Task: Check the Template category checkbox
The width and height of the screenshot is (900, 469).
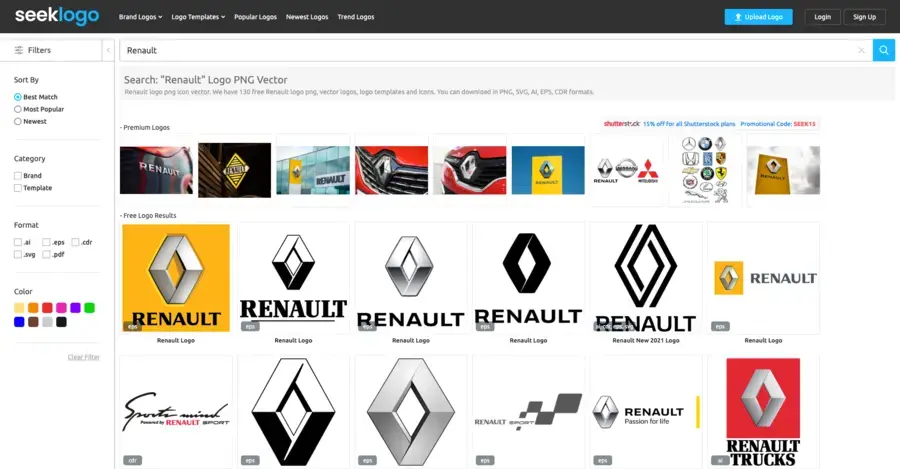Action: point(18,188)
